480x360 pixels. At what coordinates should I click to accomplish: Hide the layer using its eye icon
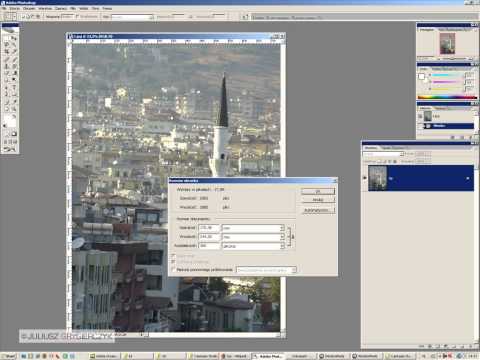(365, 178)
